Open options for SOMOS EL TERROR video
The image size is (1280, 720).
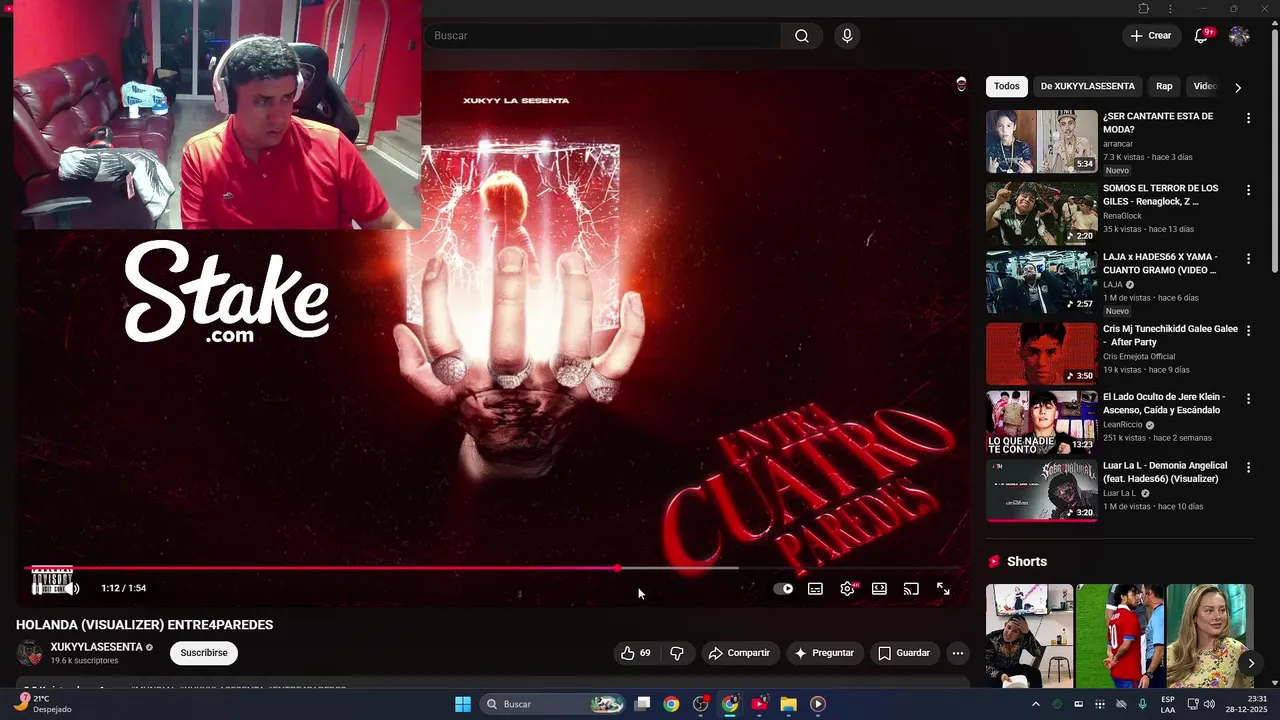pyautogui.click(x=1248, y=190)
